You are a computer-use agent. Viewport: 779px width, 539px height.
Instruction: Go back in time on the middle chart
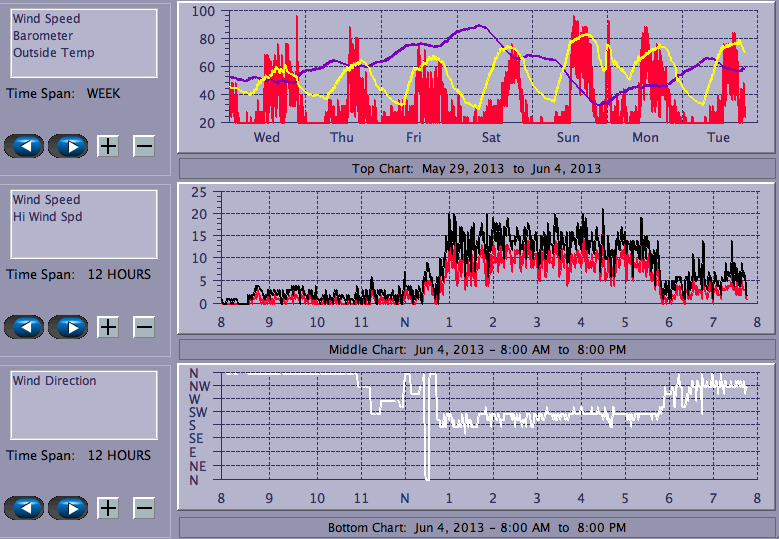(24, 327)
